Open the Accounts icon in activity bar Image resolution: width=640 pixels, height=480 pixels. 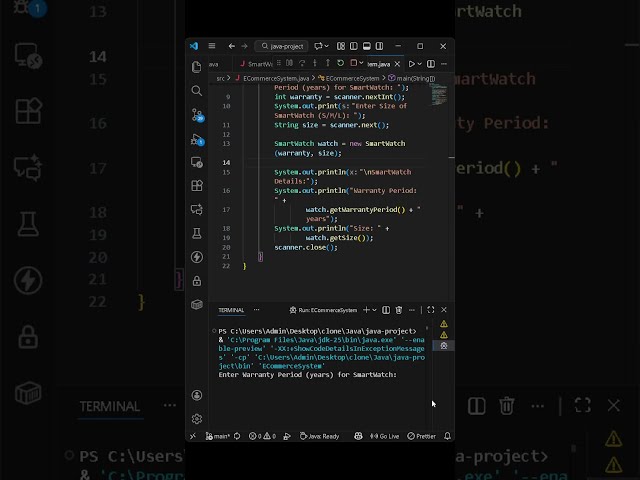197,395
